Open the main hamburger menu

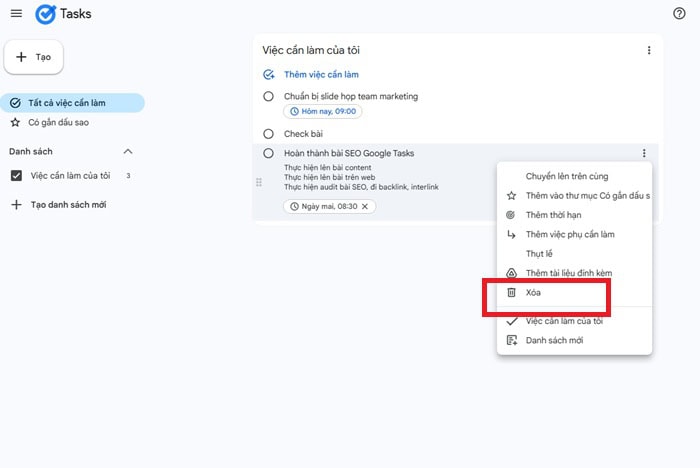click(16, 13)
